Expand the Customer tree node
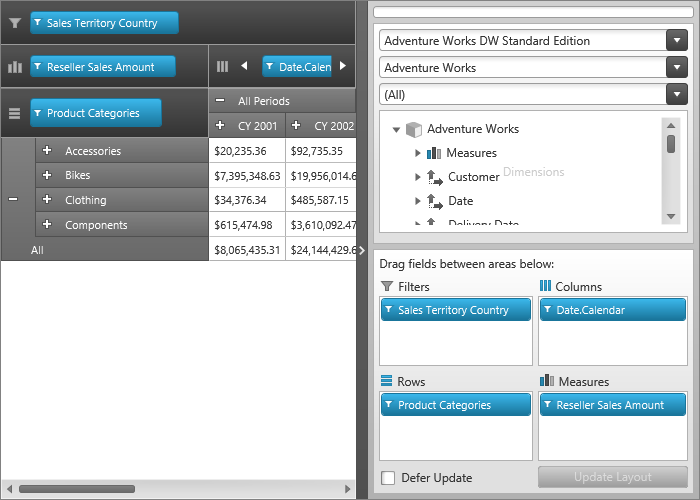 pos(417,177)
